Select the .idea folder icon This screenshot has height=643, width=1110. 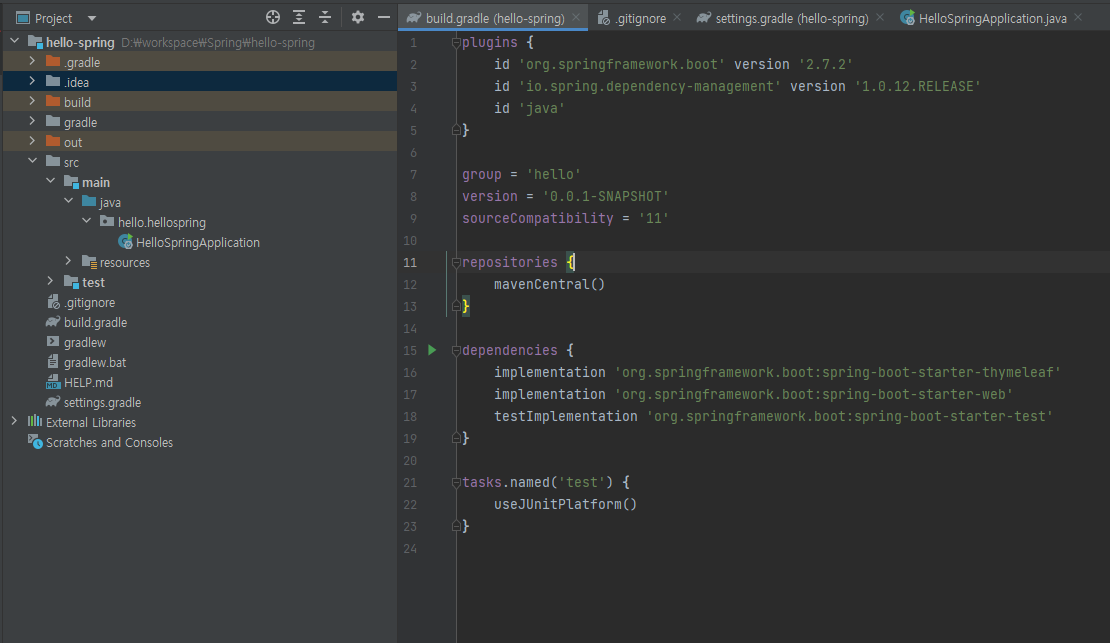[53, 81]
